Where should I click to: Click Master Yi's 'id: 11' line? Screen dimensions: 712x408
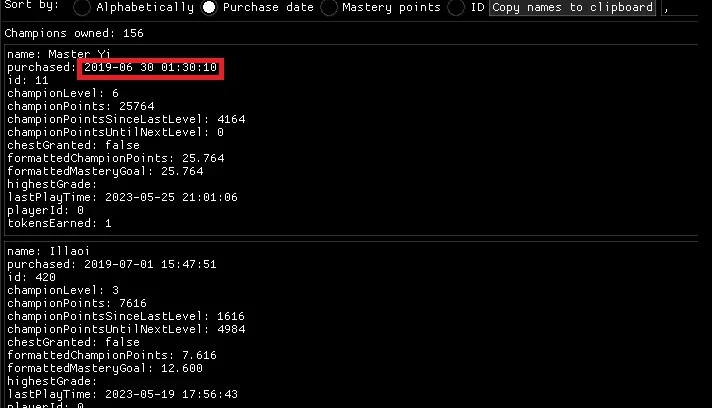click(28, 80)
